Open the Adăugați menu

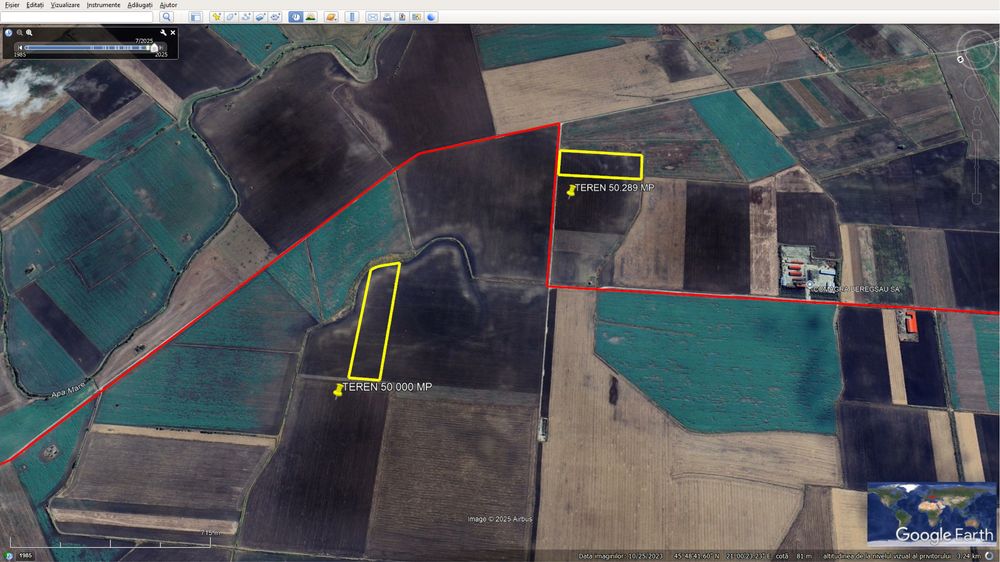tap(140, 5)
